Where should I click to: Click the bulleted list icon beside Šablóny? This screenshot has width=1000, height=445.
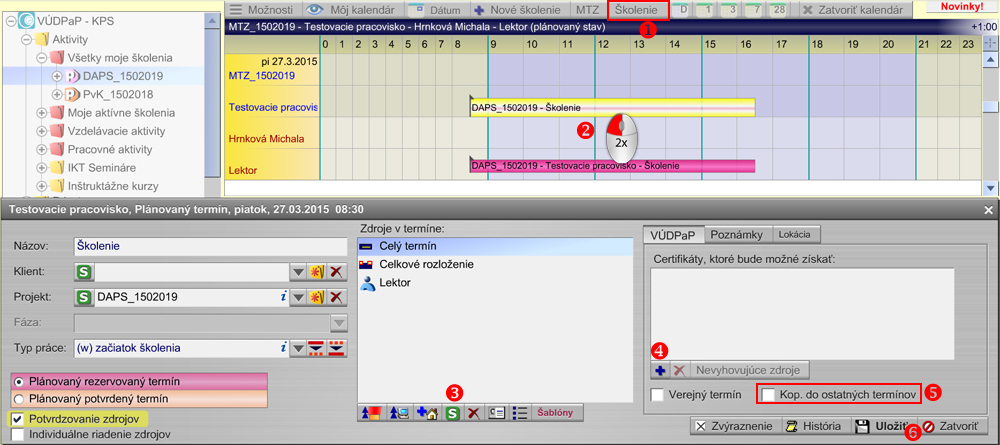click(x=520, y=412)
